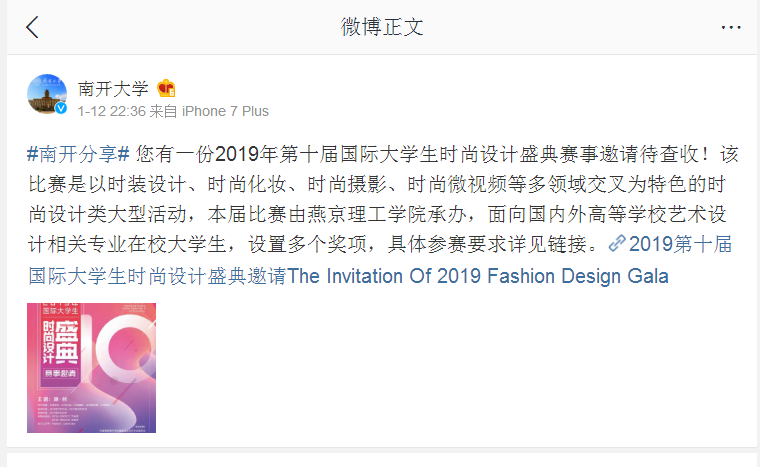Click the member badge beside 南开大学
The width and height of the screenshot is (760, 467).
[x=167, y=88]
